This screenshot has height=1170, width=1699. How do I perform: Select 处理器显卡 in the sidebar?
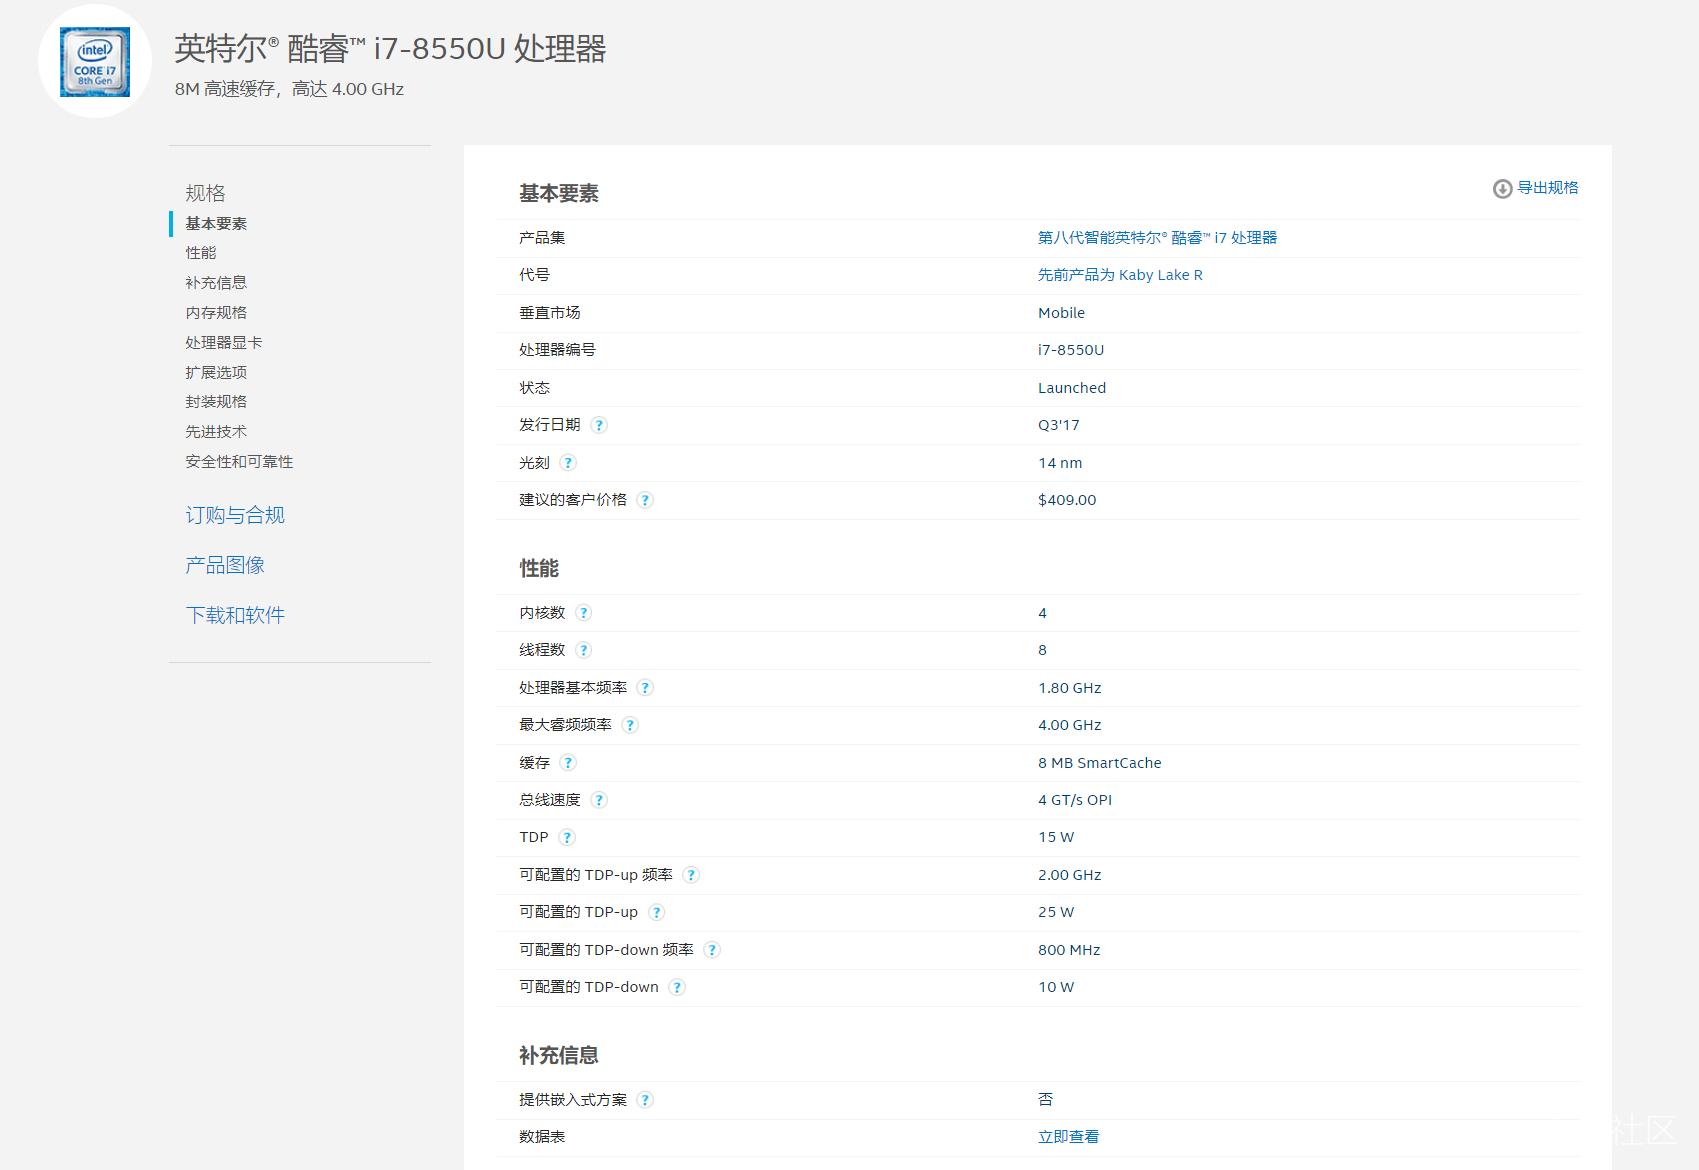click(x=224, y=343)
